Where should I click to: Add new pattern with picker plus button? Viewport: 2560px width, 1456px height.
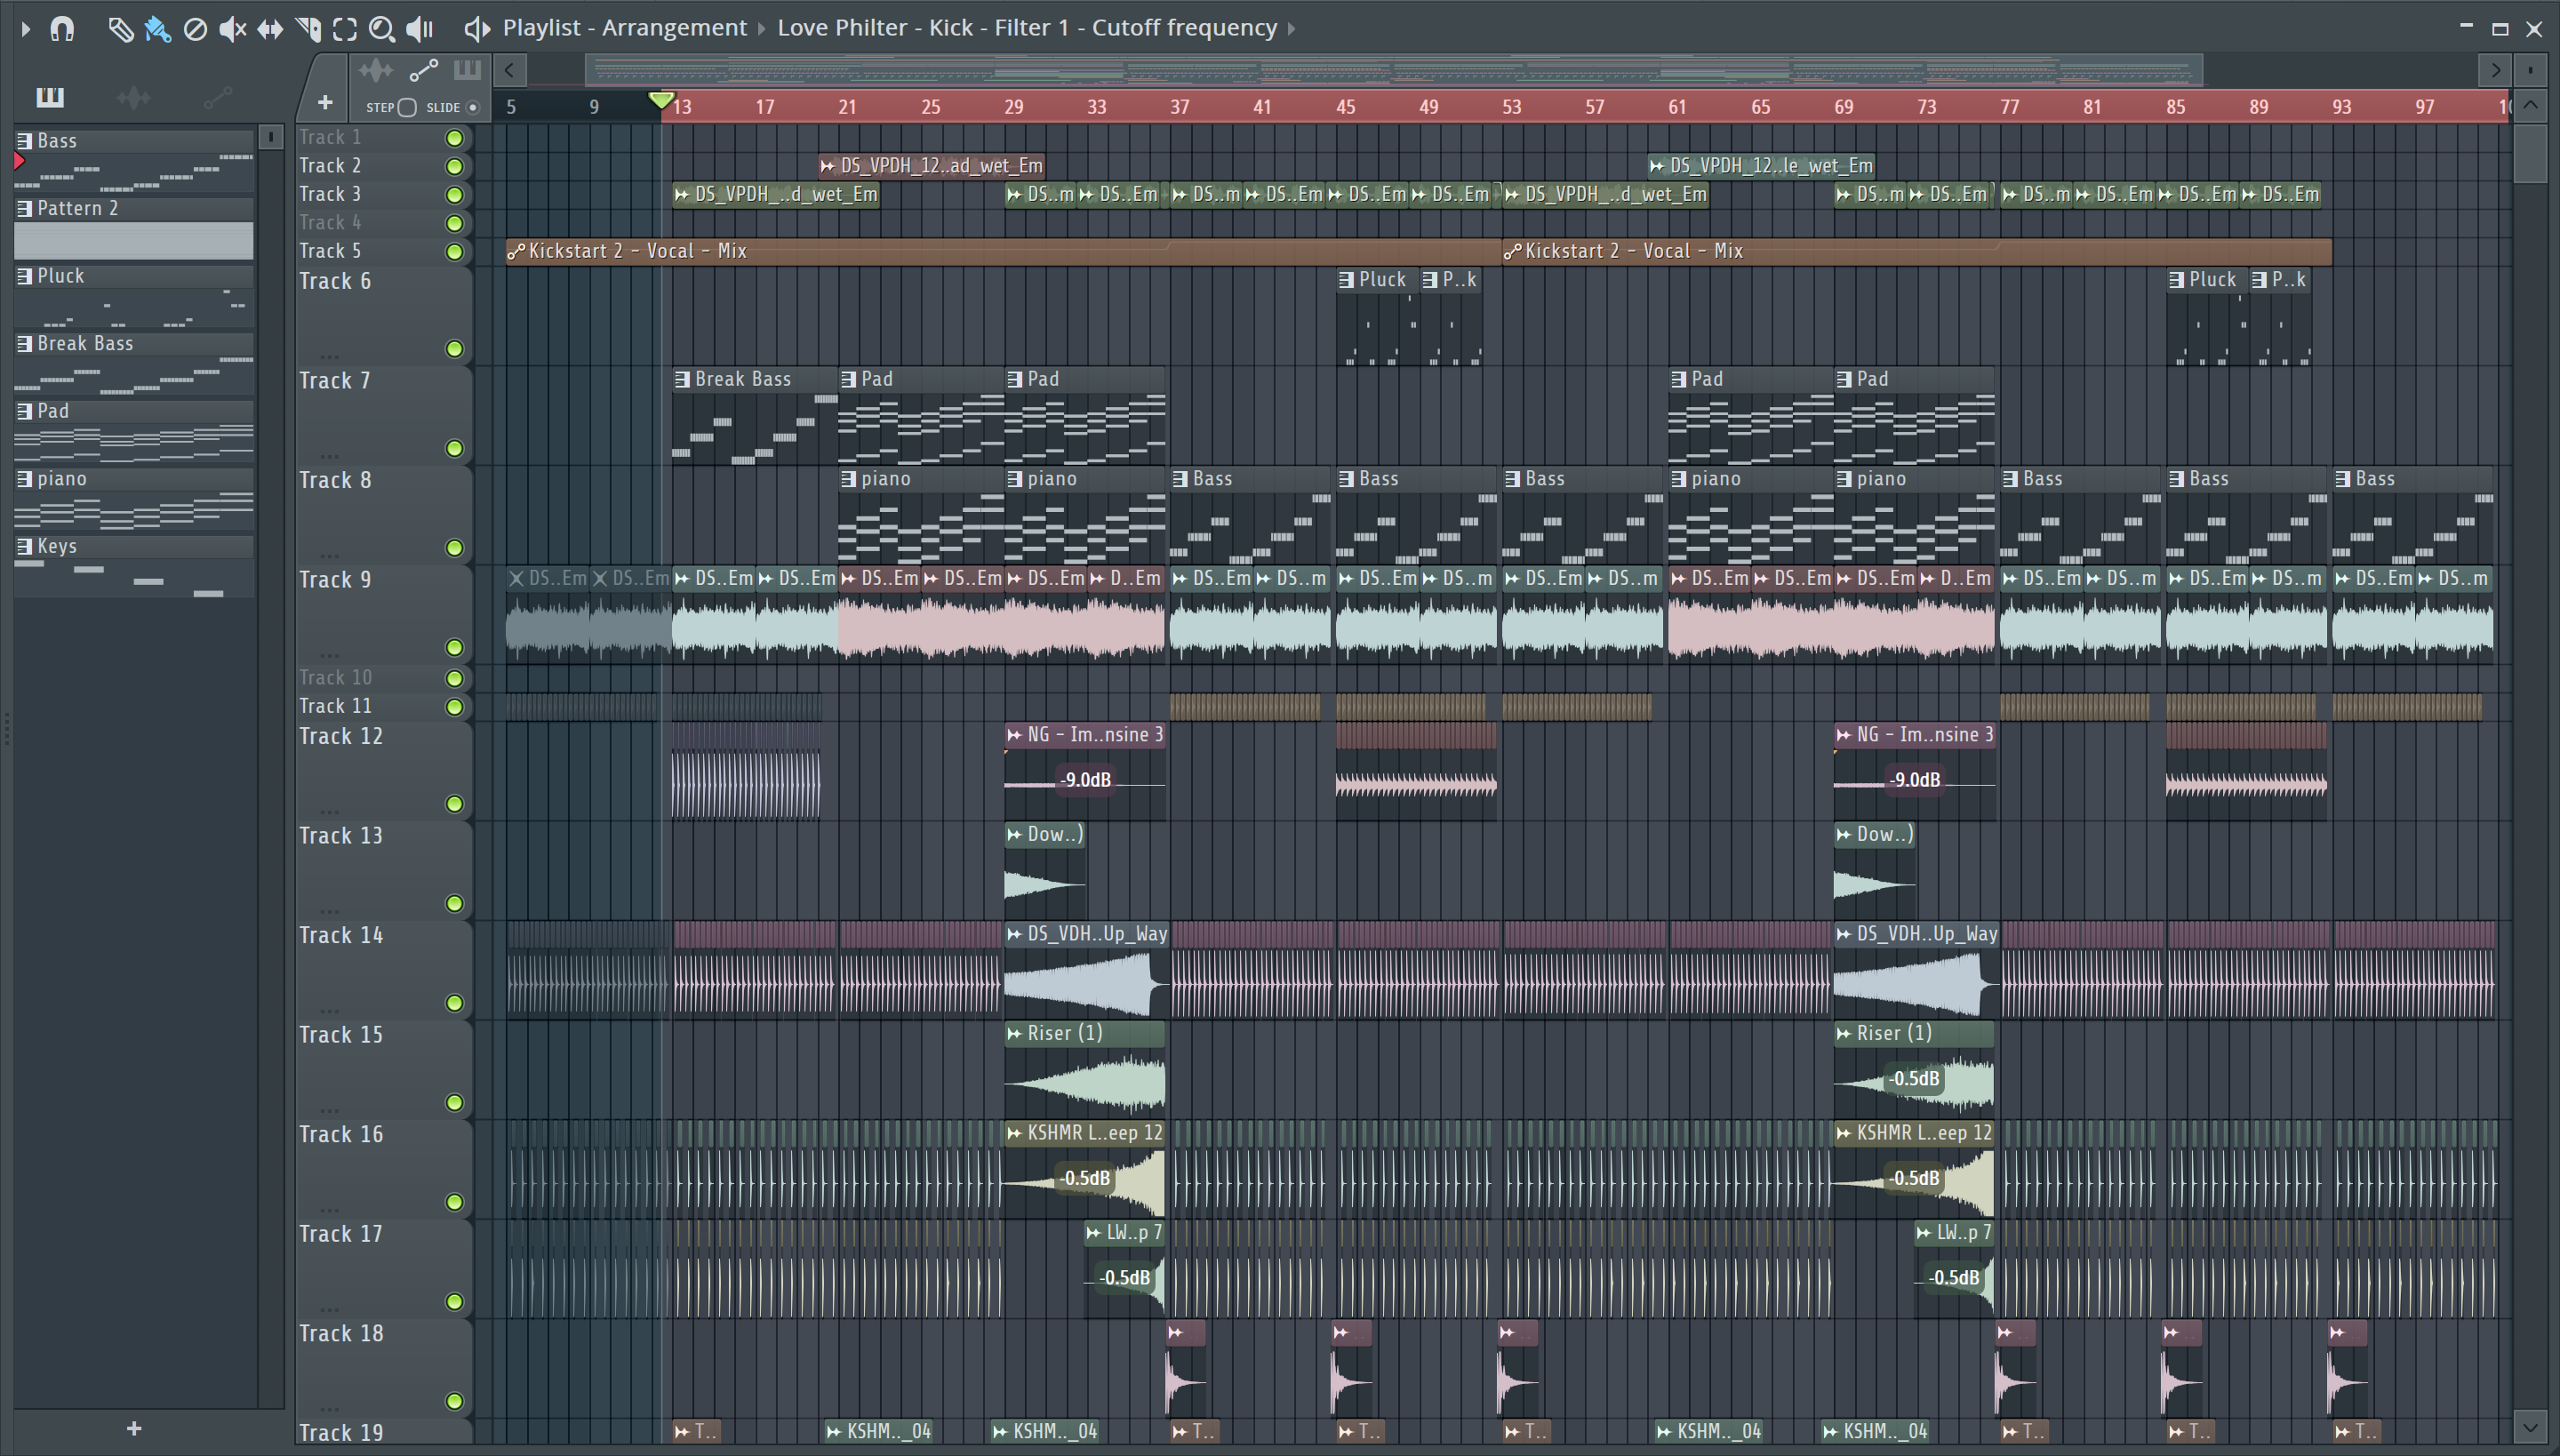134,1429
